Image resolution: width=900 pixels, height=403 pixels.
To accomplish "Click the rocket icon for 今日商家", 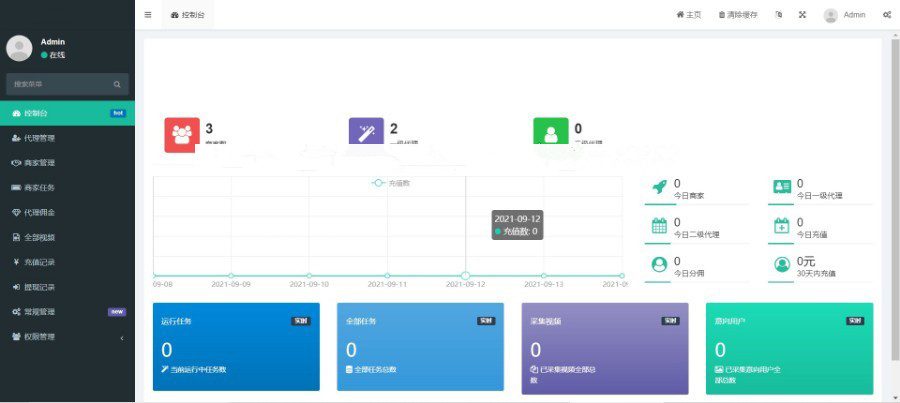I will tap(659, 187).
